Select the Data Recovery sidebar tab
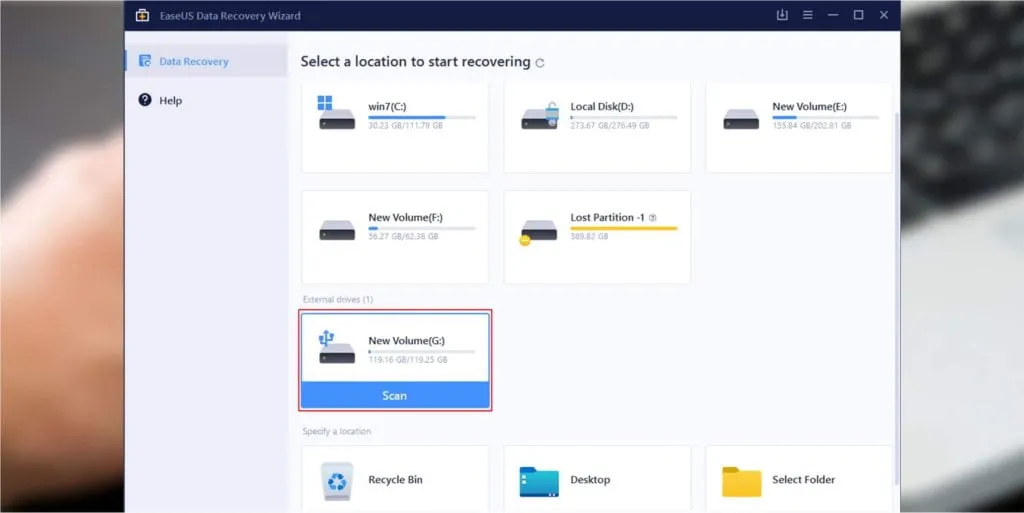Viewport: 1024px width, 513px height. pos(206,61)
